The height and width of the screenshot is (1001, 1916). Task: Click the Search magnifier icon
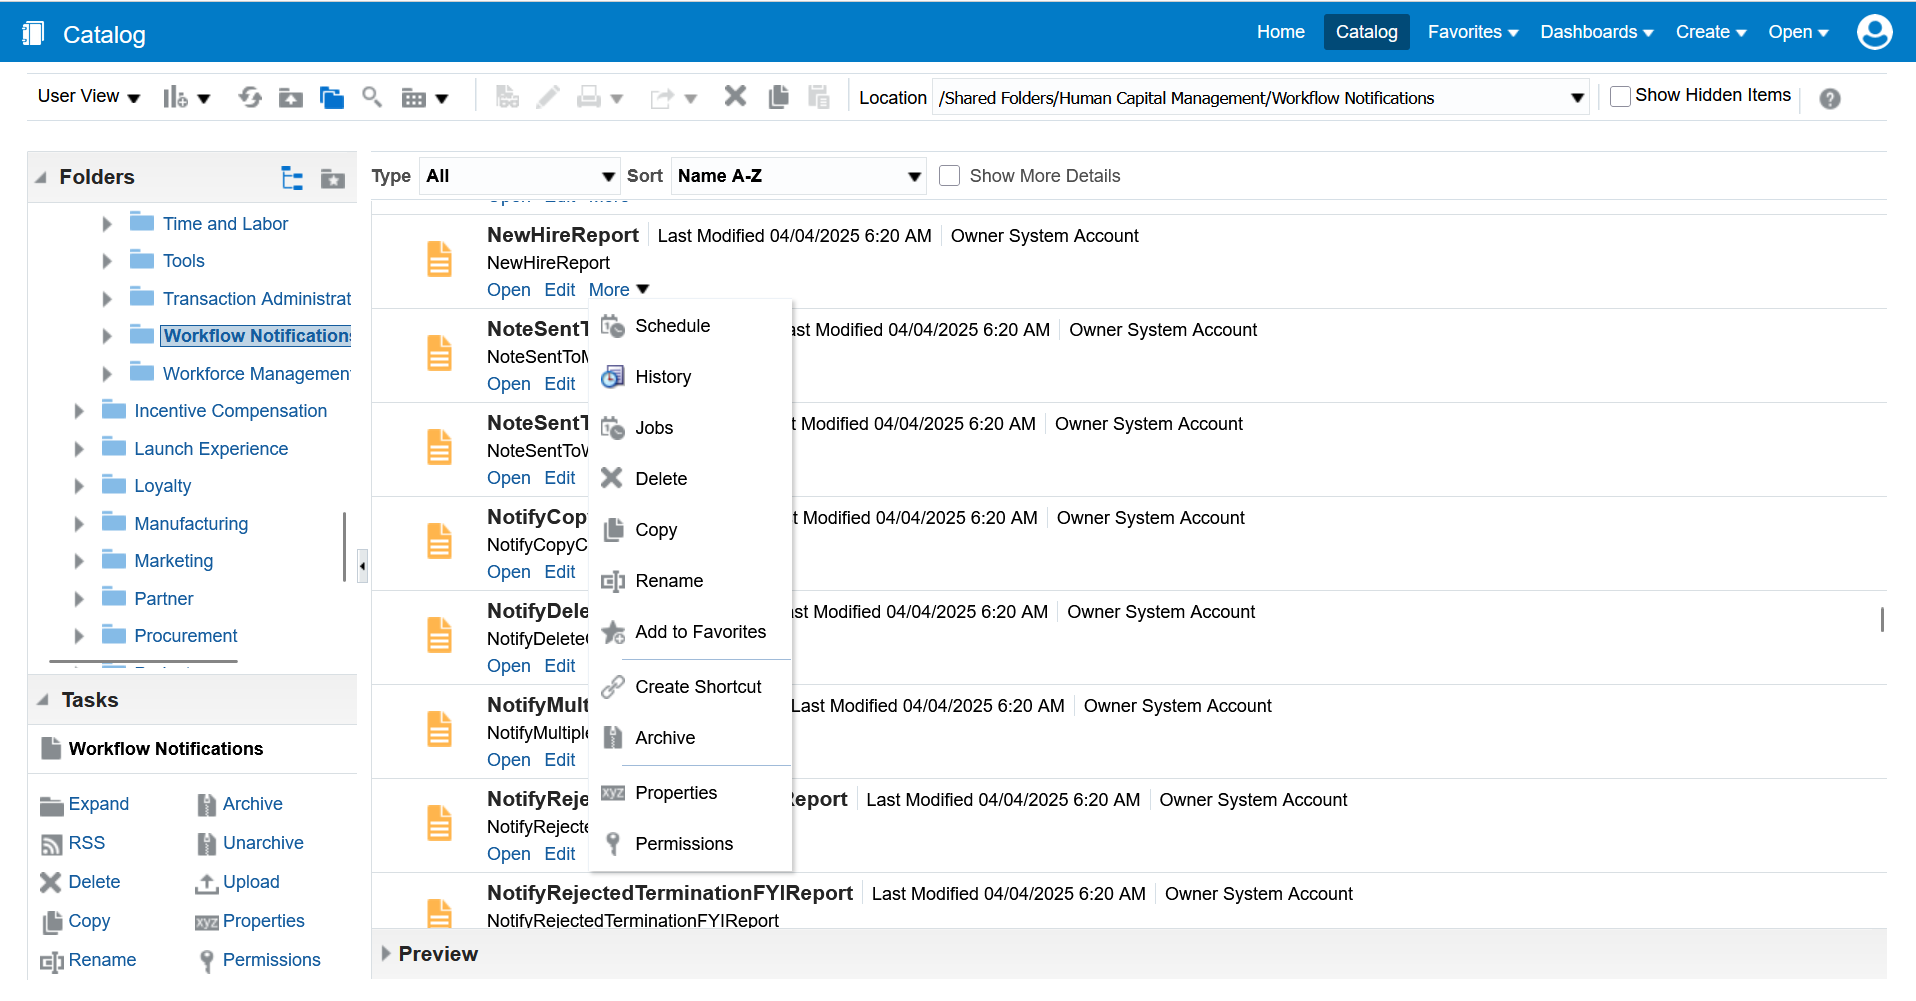point(372,96)
